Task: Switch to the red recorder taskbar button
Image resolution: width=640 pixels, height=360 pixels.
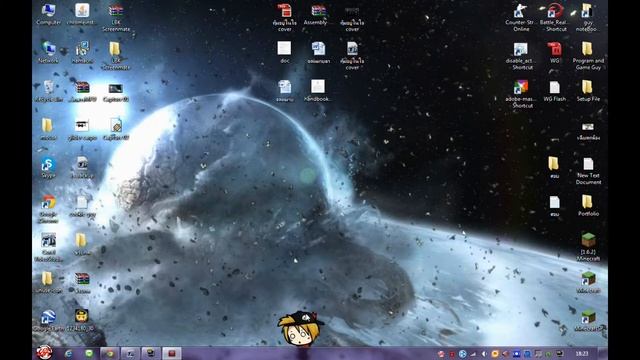Action: [171, 353]
